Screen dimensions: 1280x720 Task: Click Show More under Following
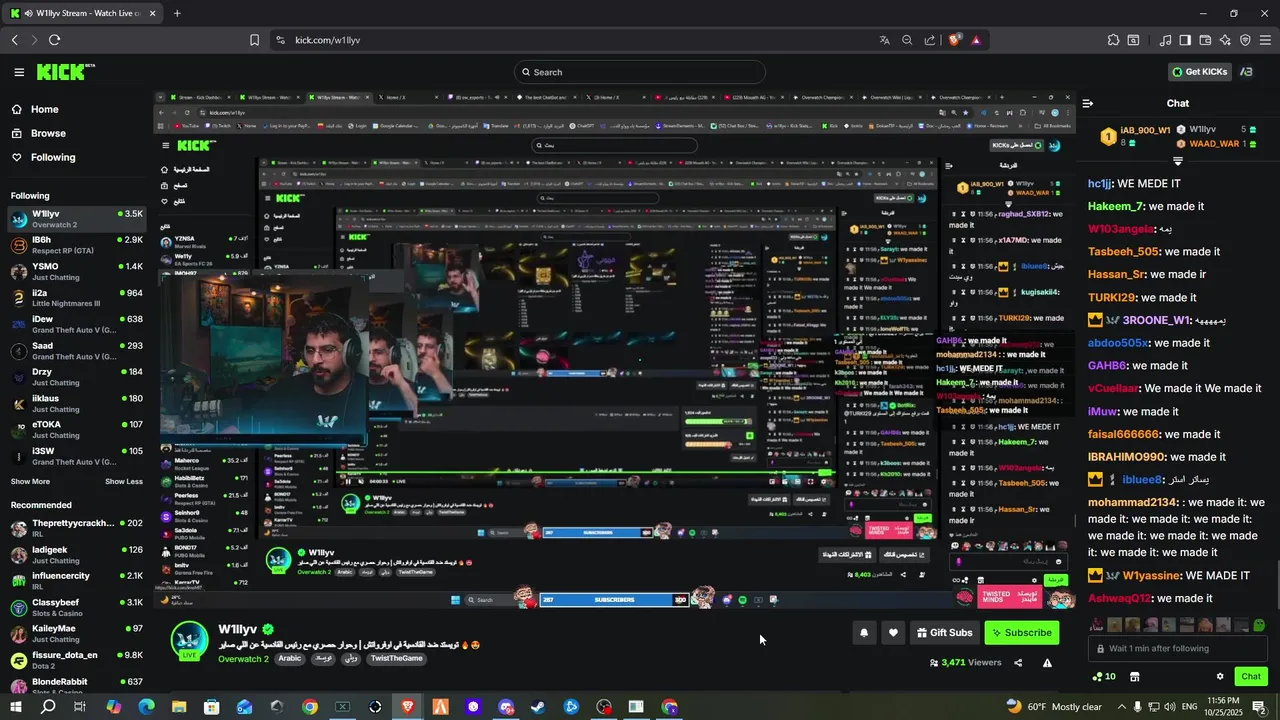pos(30,481)
